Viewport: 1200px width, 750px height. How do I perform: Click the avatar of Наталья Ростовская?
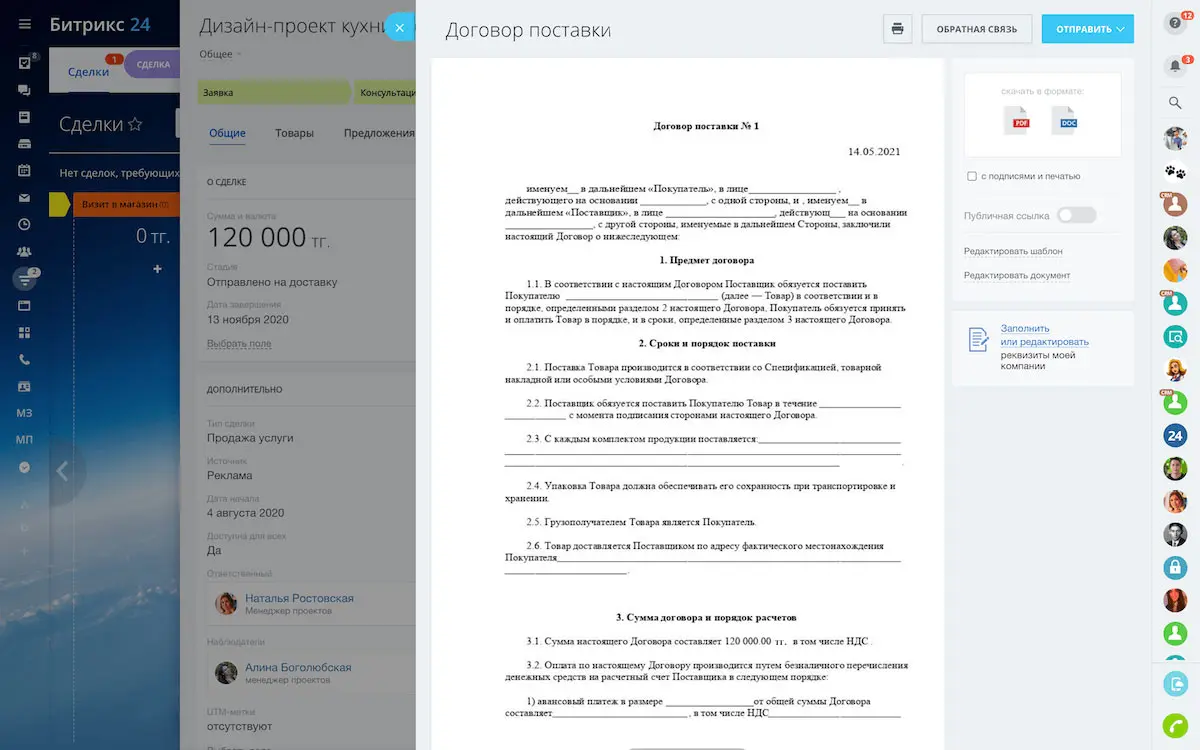pyautogui.click(x=225, y=602)
